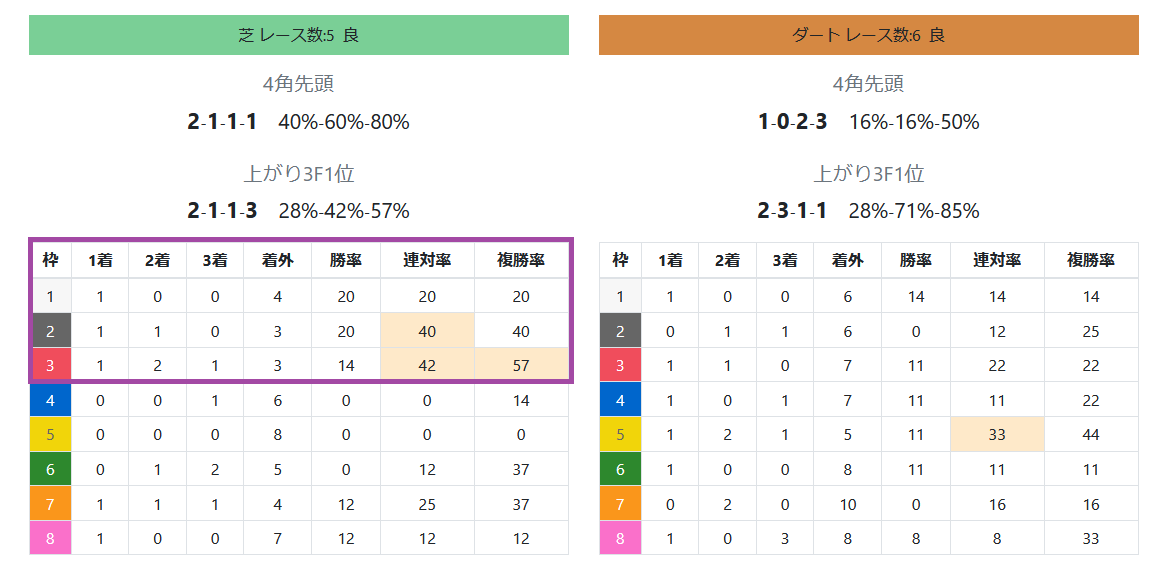Viewport: 1159px width, 583px height.
Task: Click the 連対率 column header in dirt table
Action: (997, 260)
